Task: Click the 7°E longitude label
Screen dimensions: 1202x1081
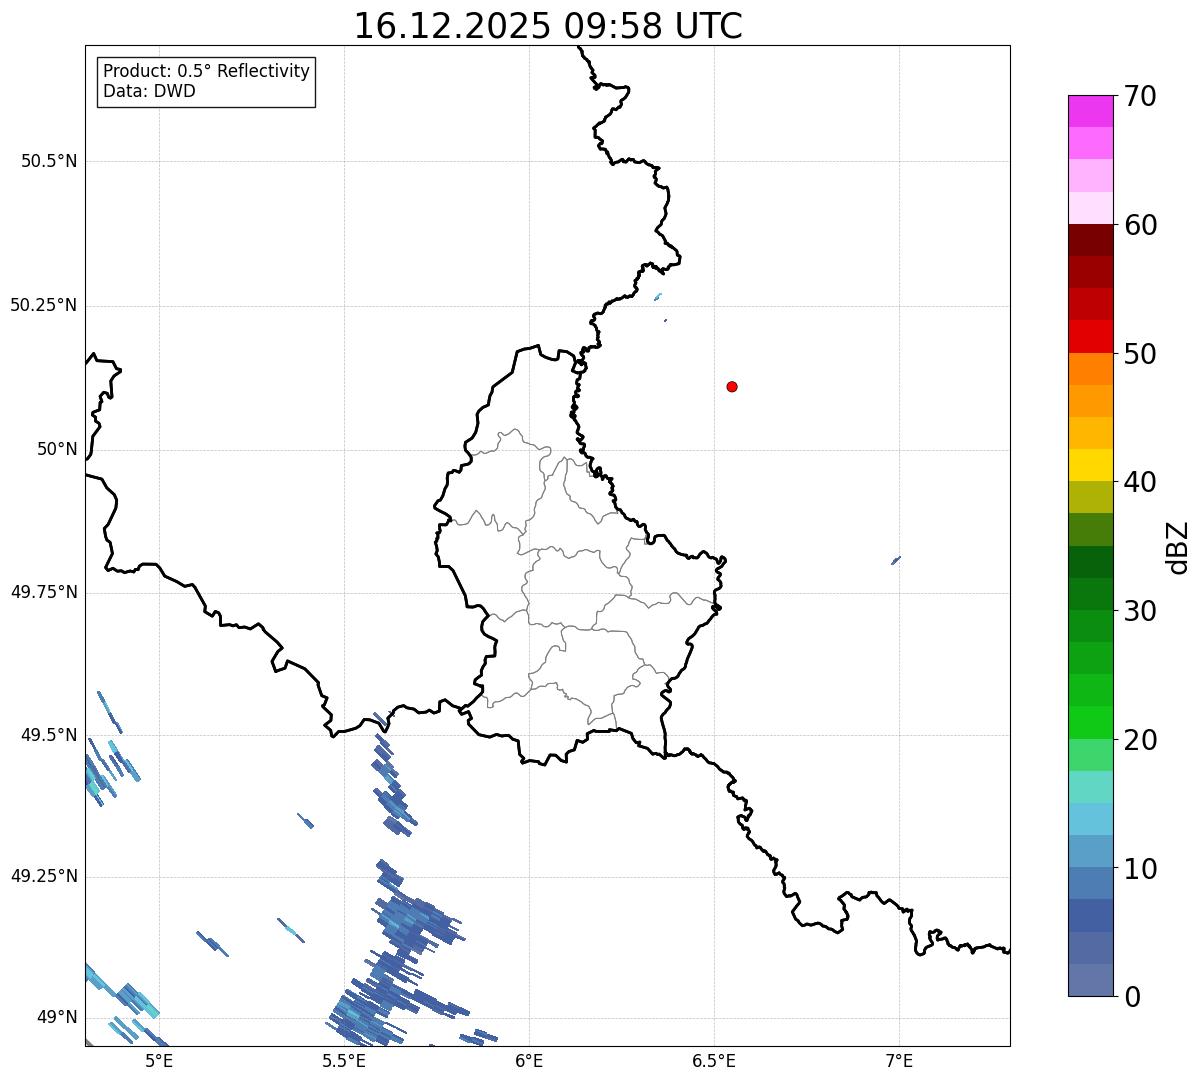Action: tap(899, 1060)
